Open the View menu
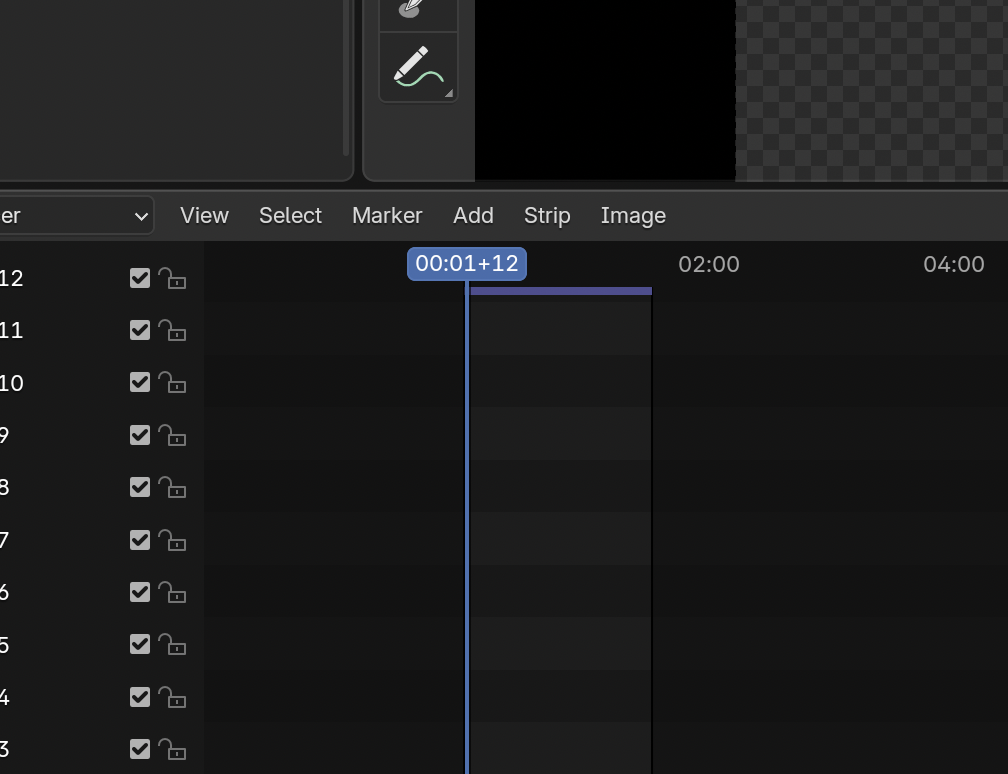The height and width of the screenshot is (774, 1008). point(204,215)
